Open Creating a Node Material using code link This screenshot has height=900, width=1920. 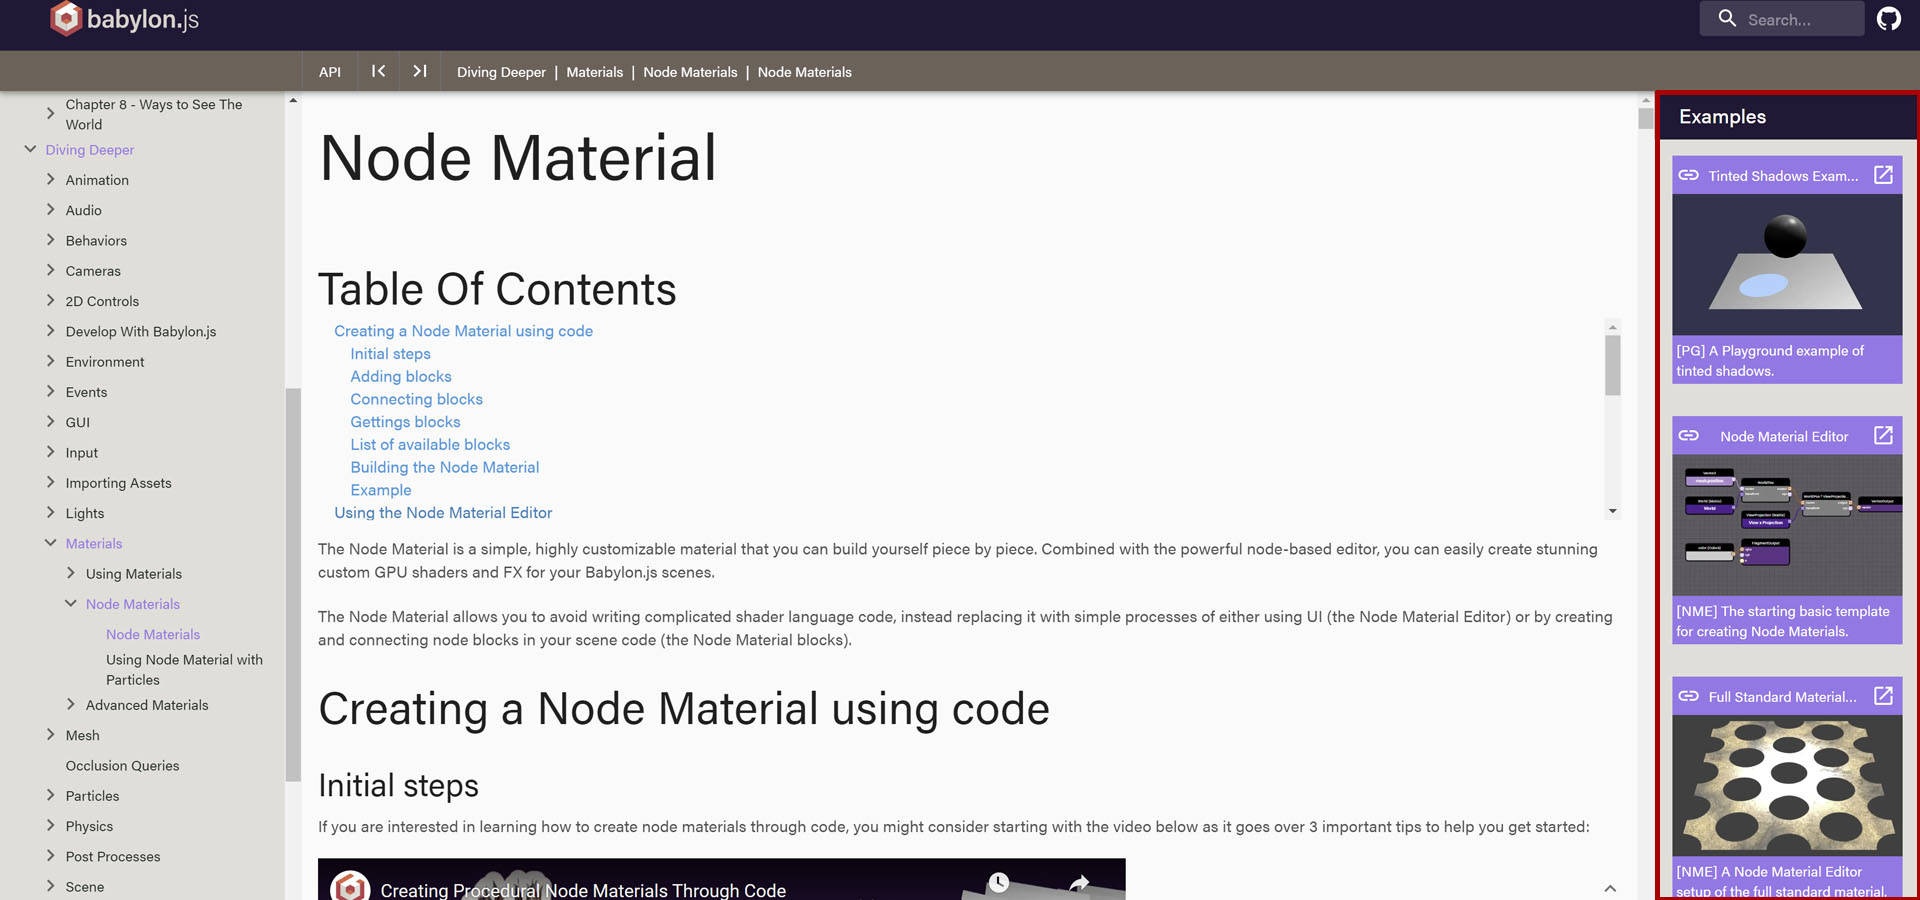tap(463, 331)
